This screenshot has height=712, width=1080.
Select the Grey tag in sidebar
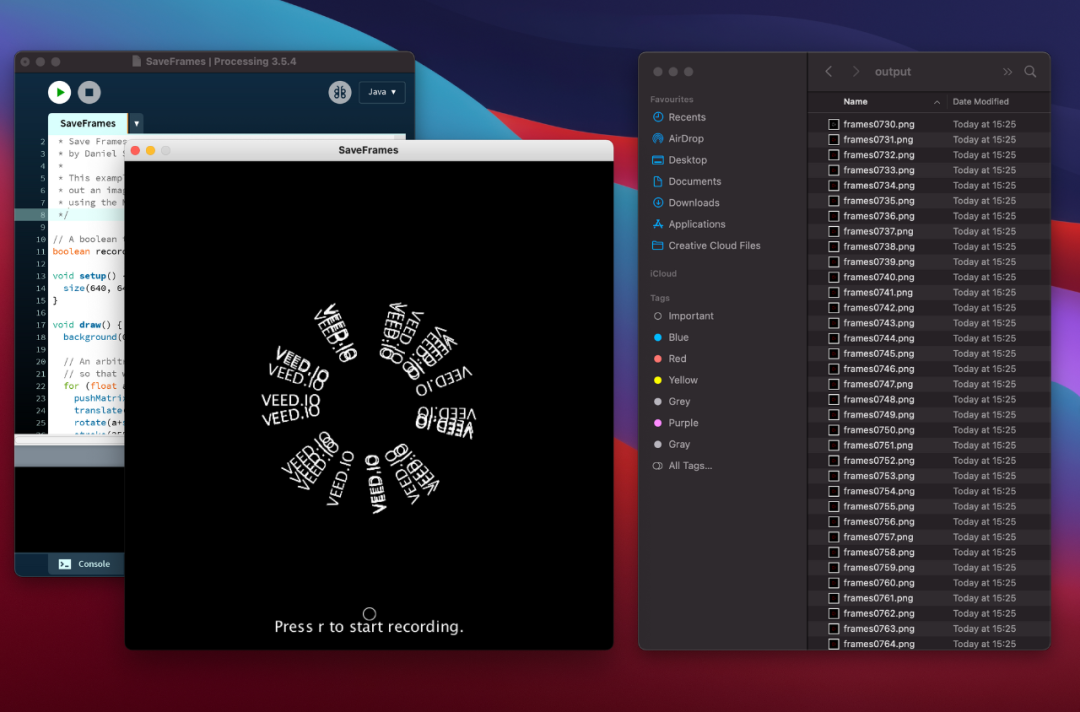(x=671, y=401)
